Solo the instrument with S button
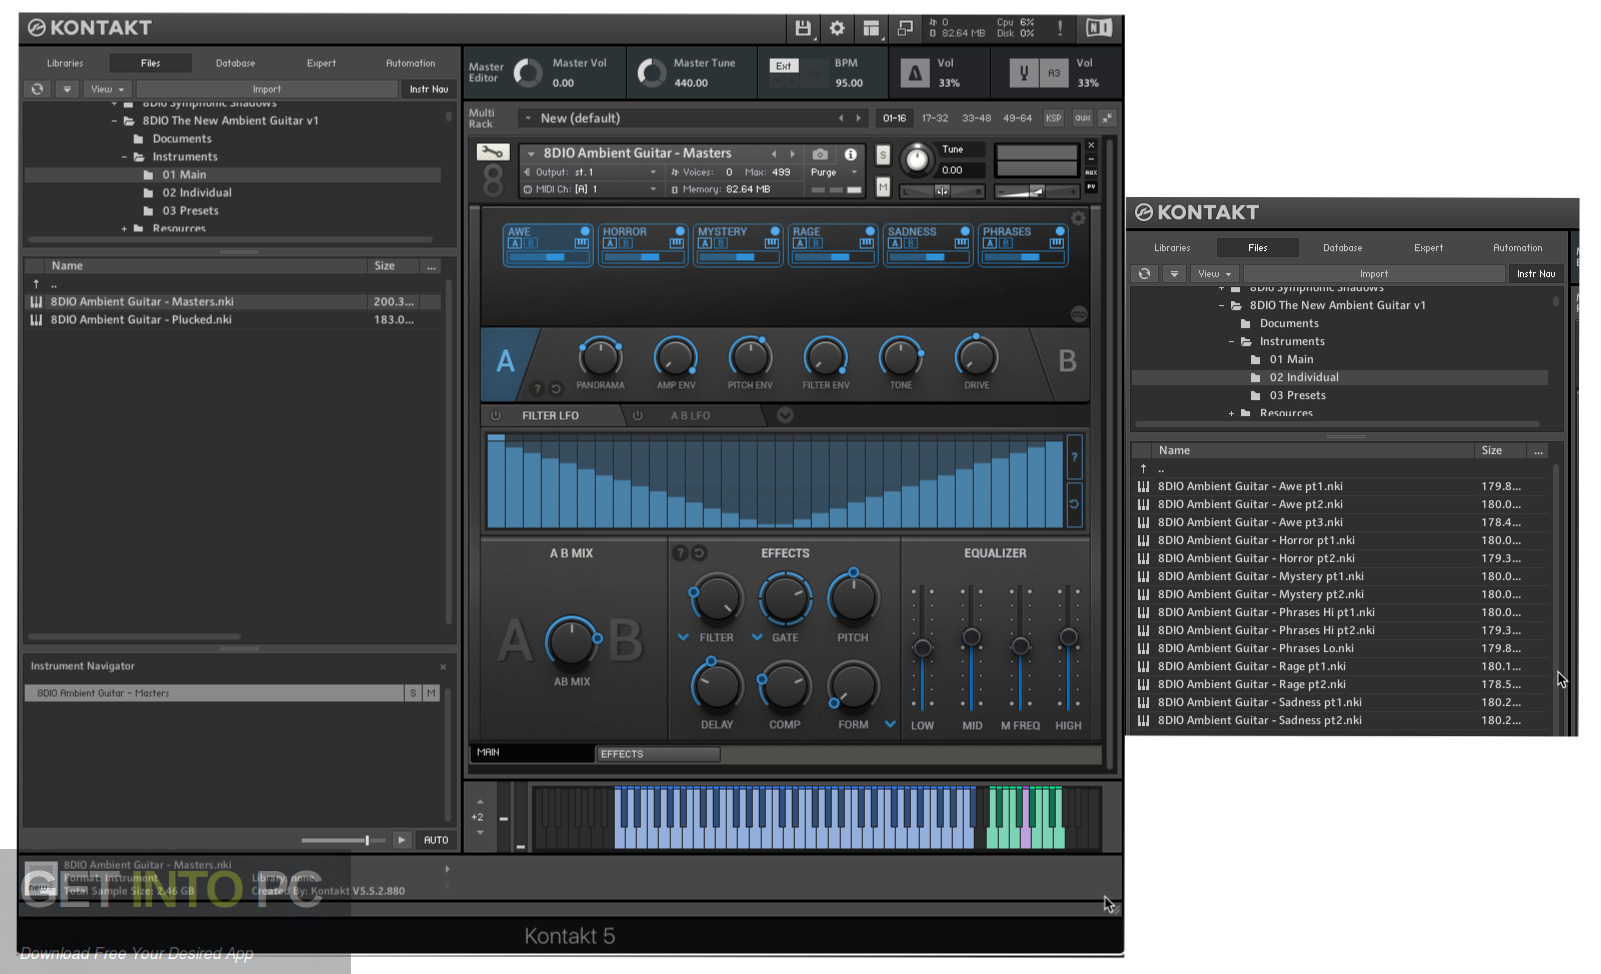 point(882,154)
